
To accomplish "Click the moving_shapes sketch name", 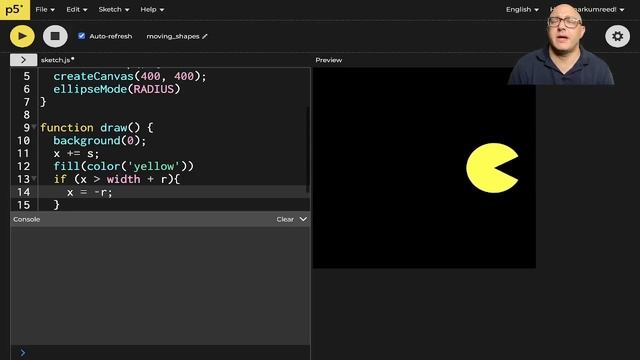I will click(x=173, y=36).
